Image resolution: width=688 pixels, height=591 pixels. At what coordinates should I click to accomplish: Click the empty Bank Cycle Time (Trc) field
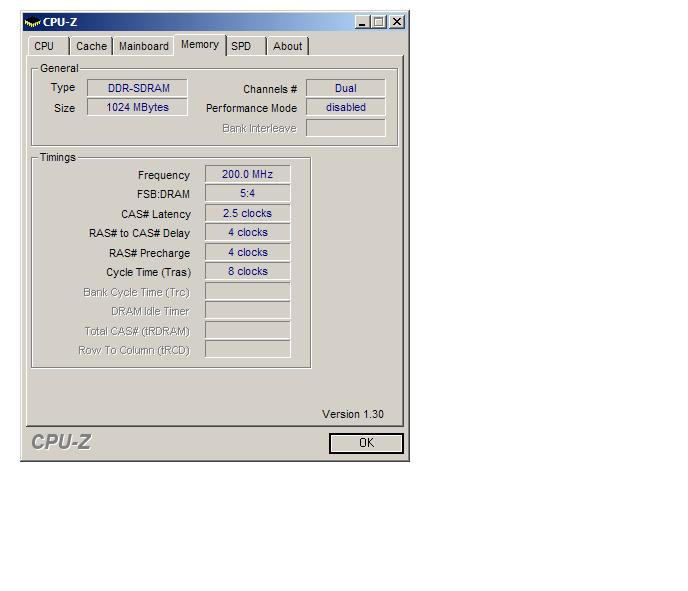click(x=247, y=291)
